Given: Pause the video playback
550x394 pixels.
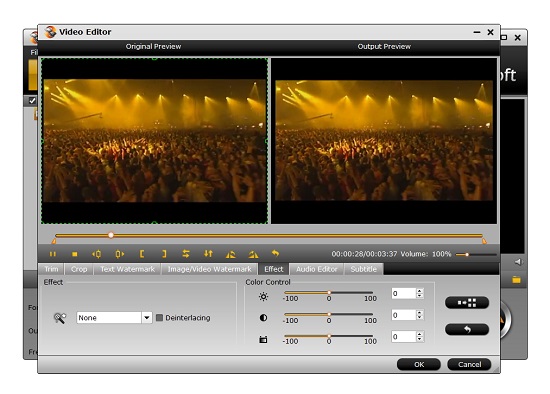Looking at the screenshot, I should (x=53, y=254).
